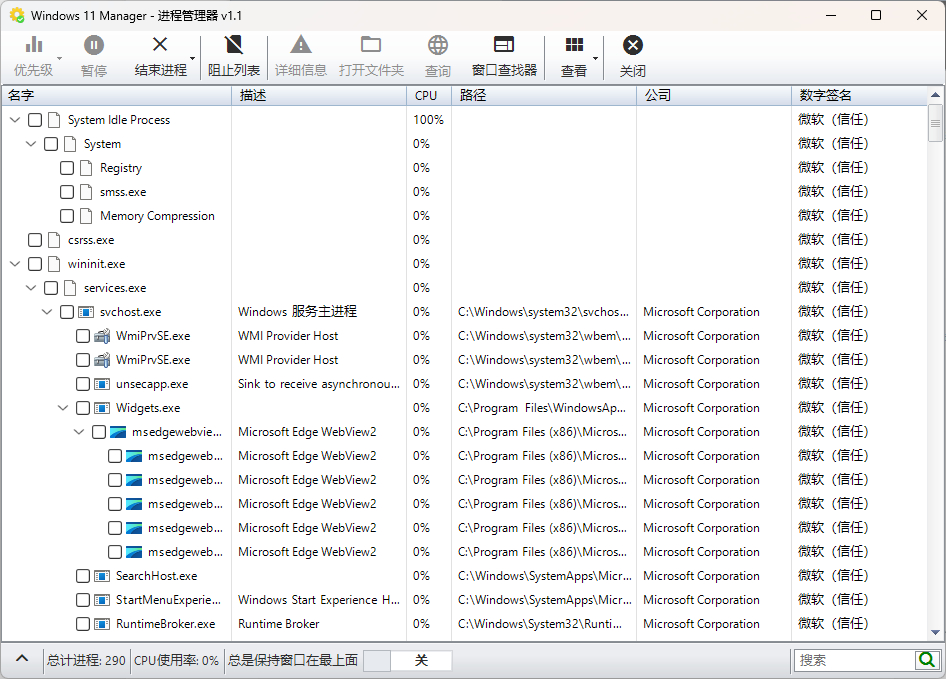Click the 优先级 priority bar-chart icon
Image resolution: width=946 pixels, height=679 pixels.
pos(34,45)
